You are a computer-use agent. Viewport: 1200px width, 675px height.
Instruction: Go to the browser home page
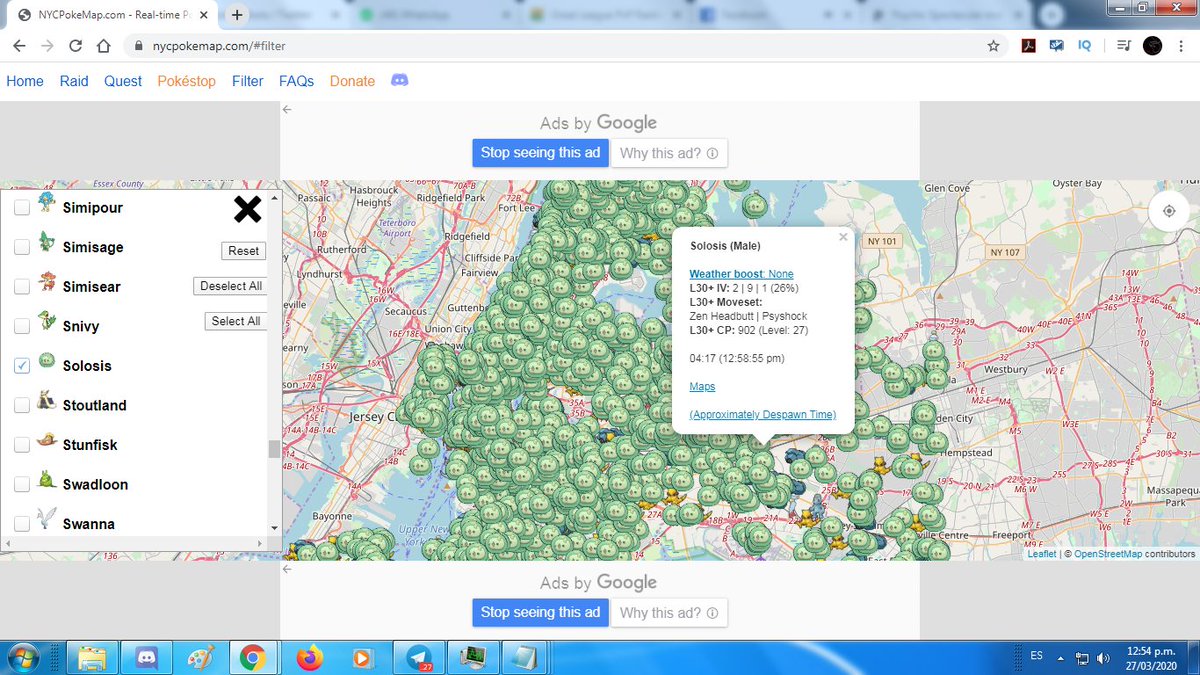pyautogui.click(x=103, y=46)
